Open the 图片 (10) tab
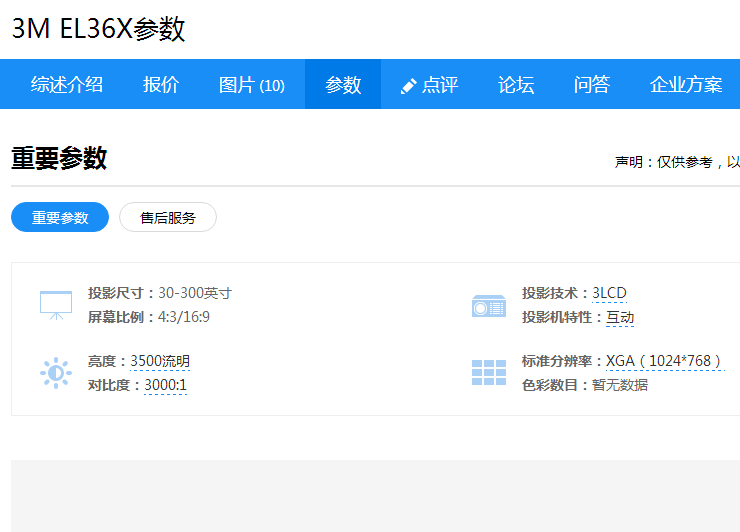This screenshot has height=532, width=740. [252, 85]
